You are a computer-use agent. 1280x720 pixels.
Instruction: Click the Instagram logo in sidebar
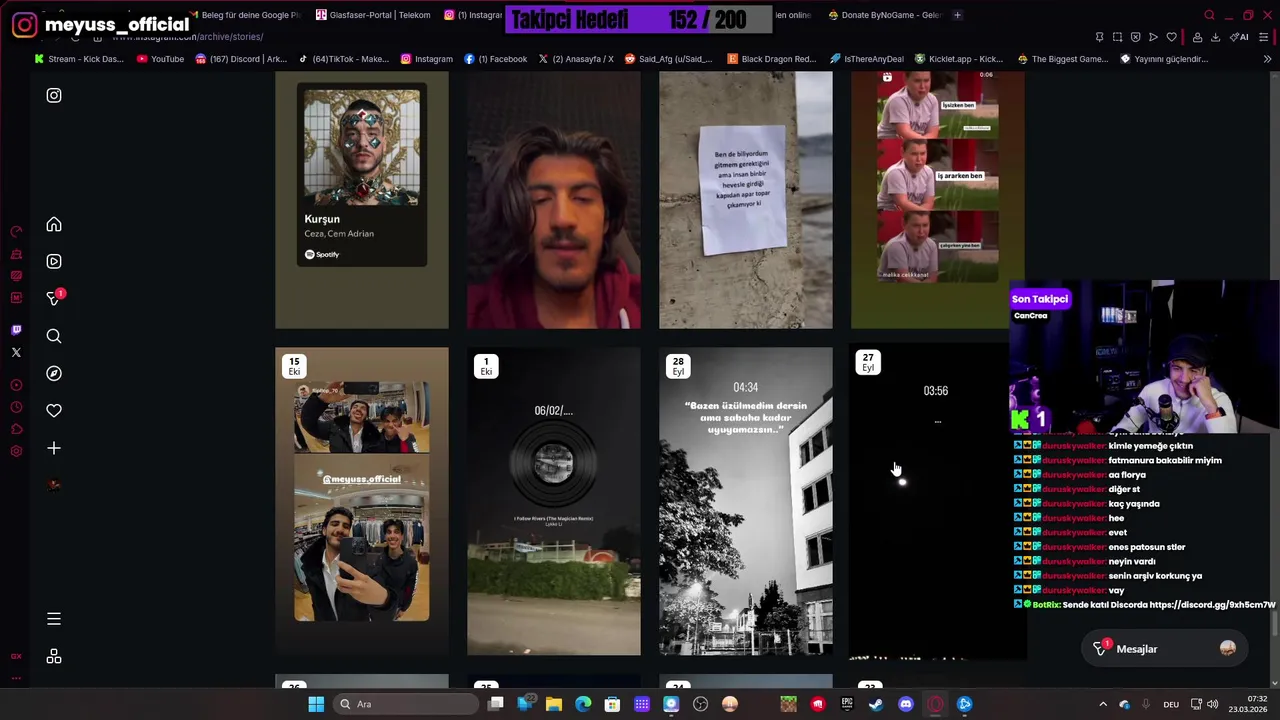pyautogui.click(x=54, y=95)
